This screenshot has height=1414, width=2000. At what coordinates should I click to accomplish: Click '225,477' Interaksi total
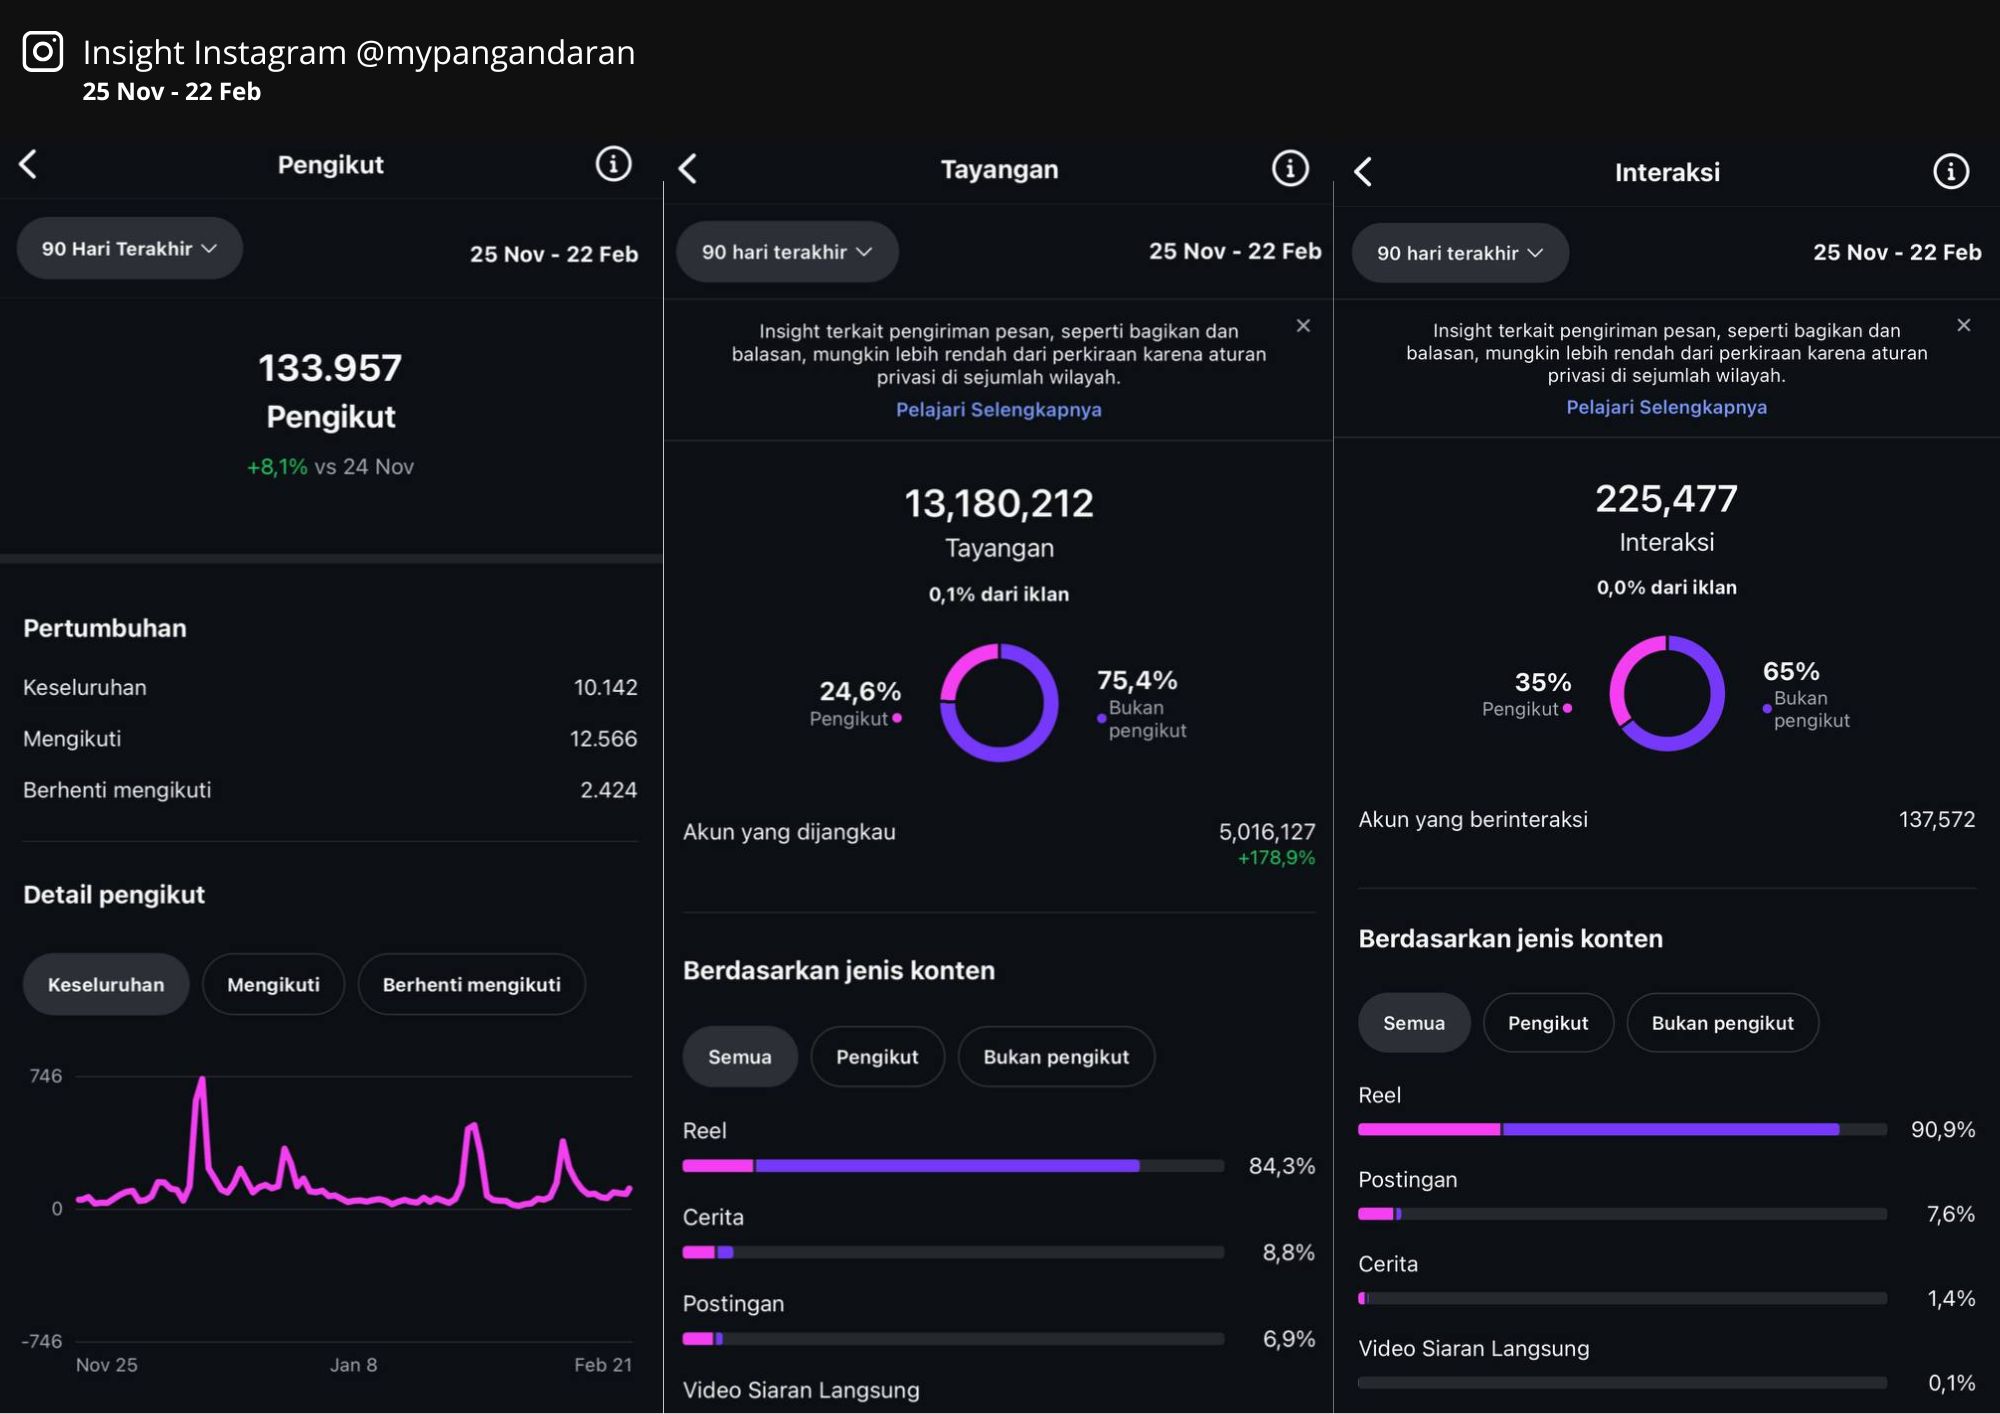click(x=1667, y=499)
